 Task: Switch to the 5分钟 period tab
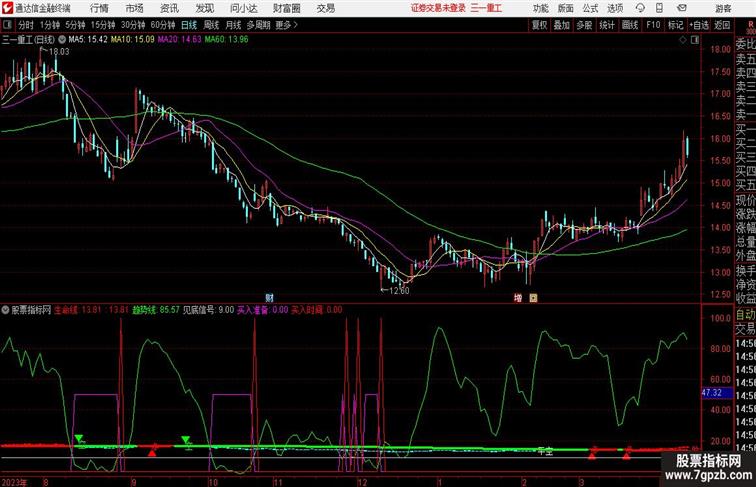coord(75,25)
